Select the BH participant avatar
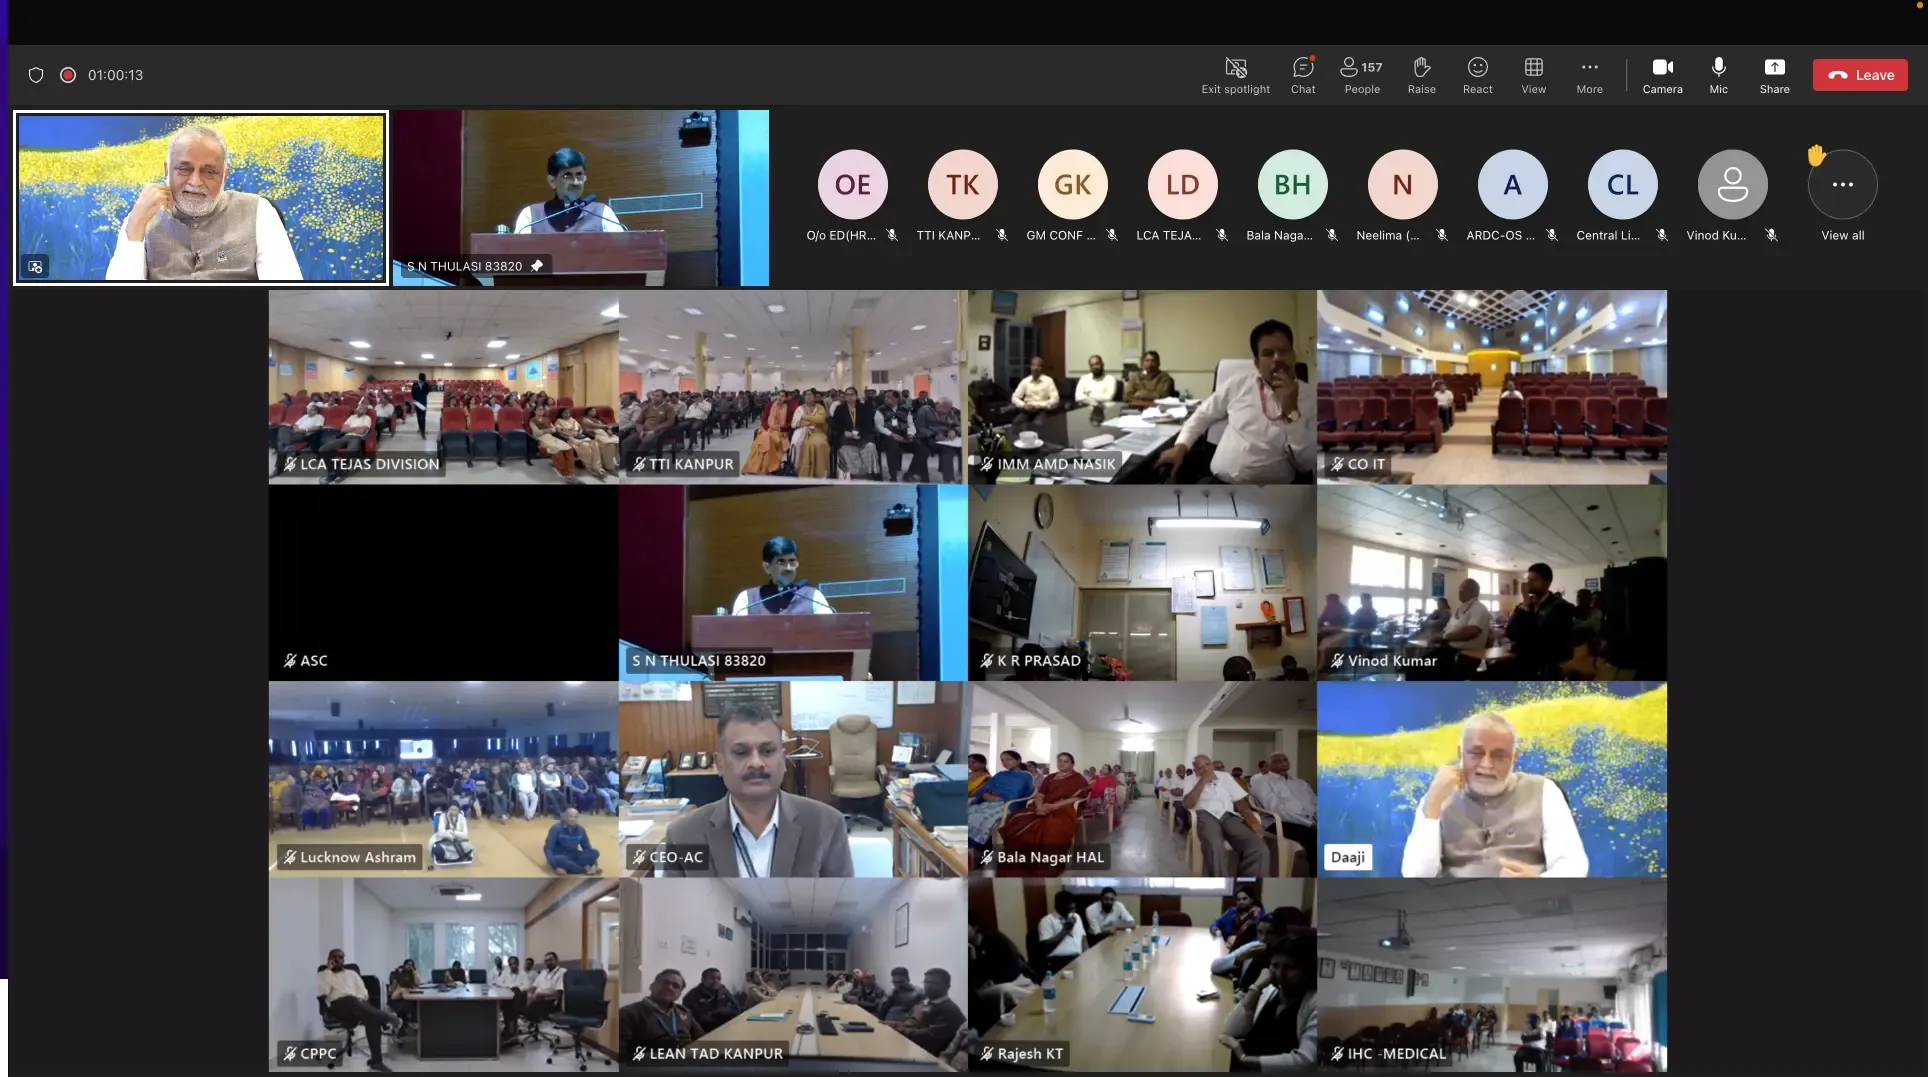Screen dimensions: 1928x1077 click(x=1292, y=185)
